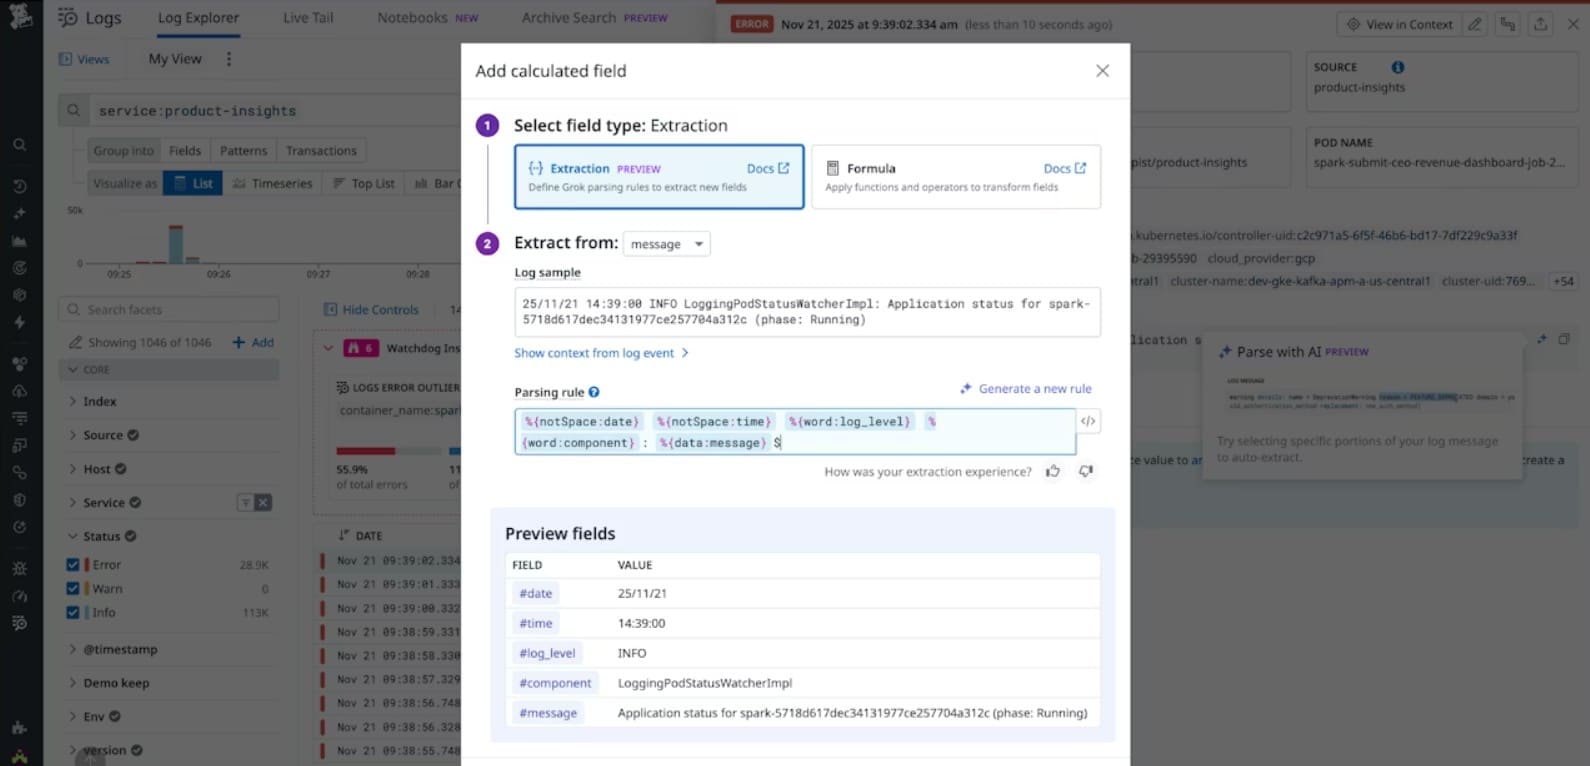Expand the Index facet
Image resolution: width=1590 pixels, height=766 pixels.
click(73, 401)
